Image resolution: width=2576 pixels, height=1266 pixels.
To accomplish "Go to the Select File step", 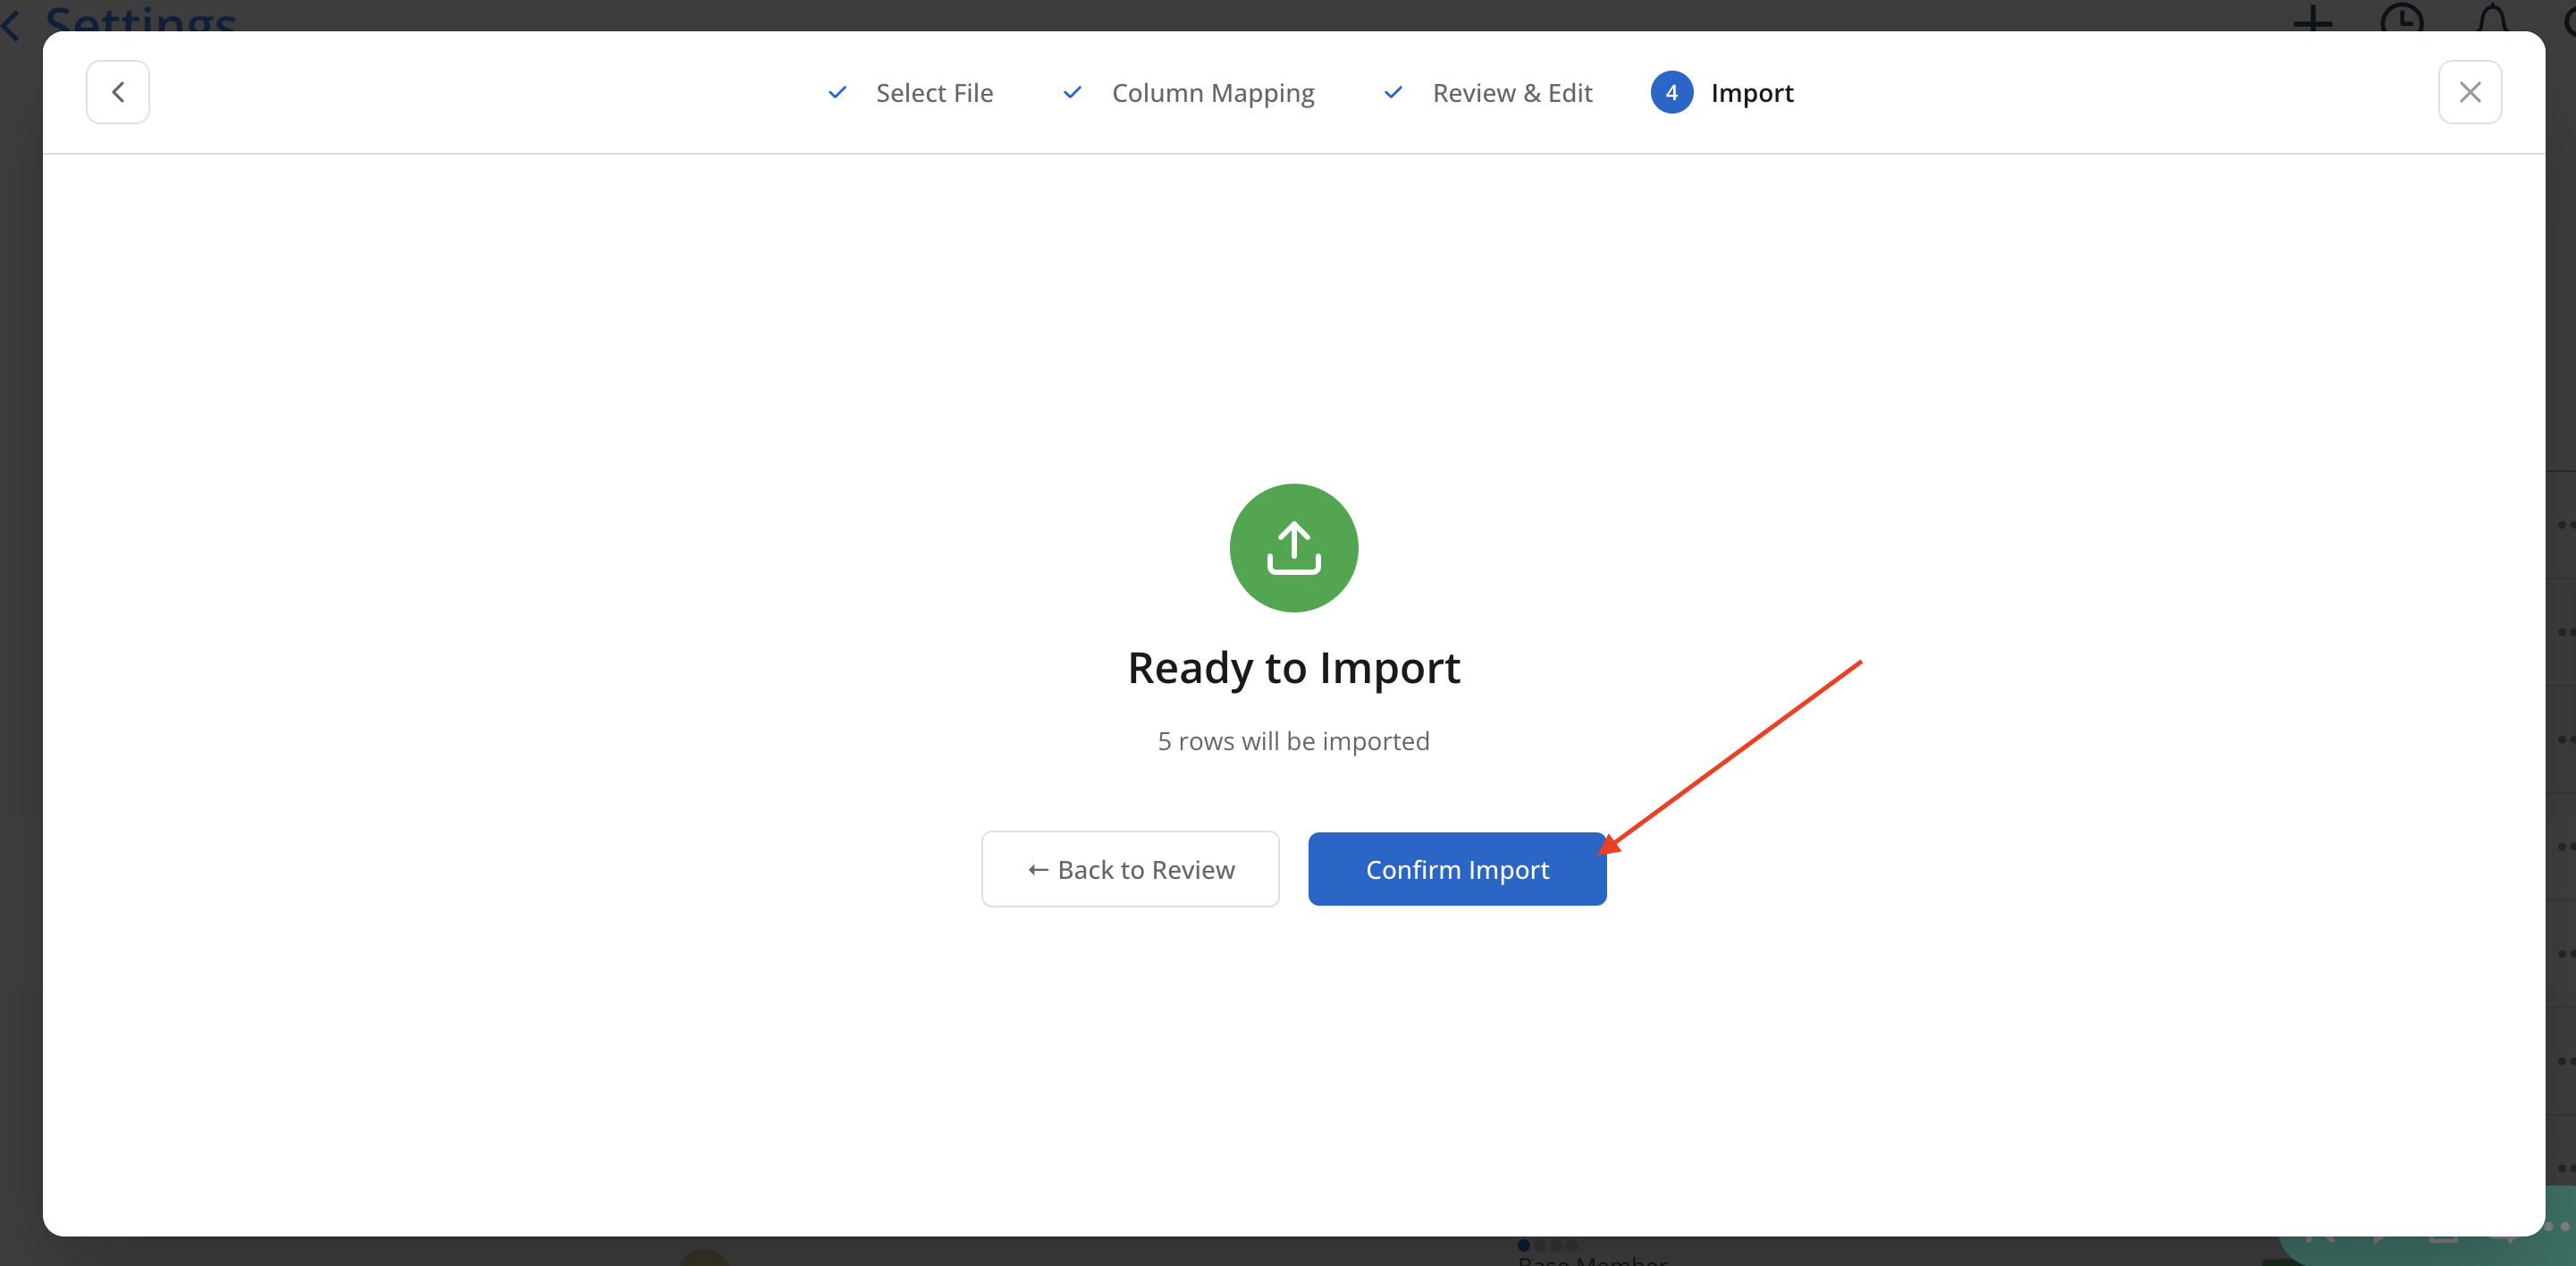I will (x=934, y=93).
